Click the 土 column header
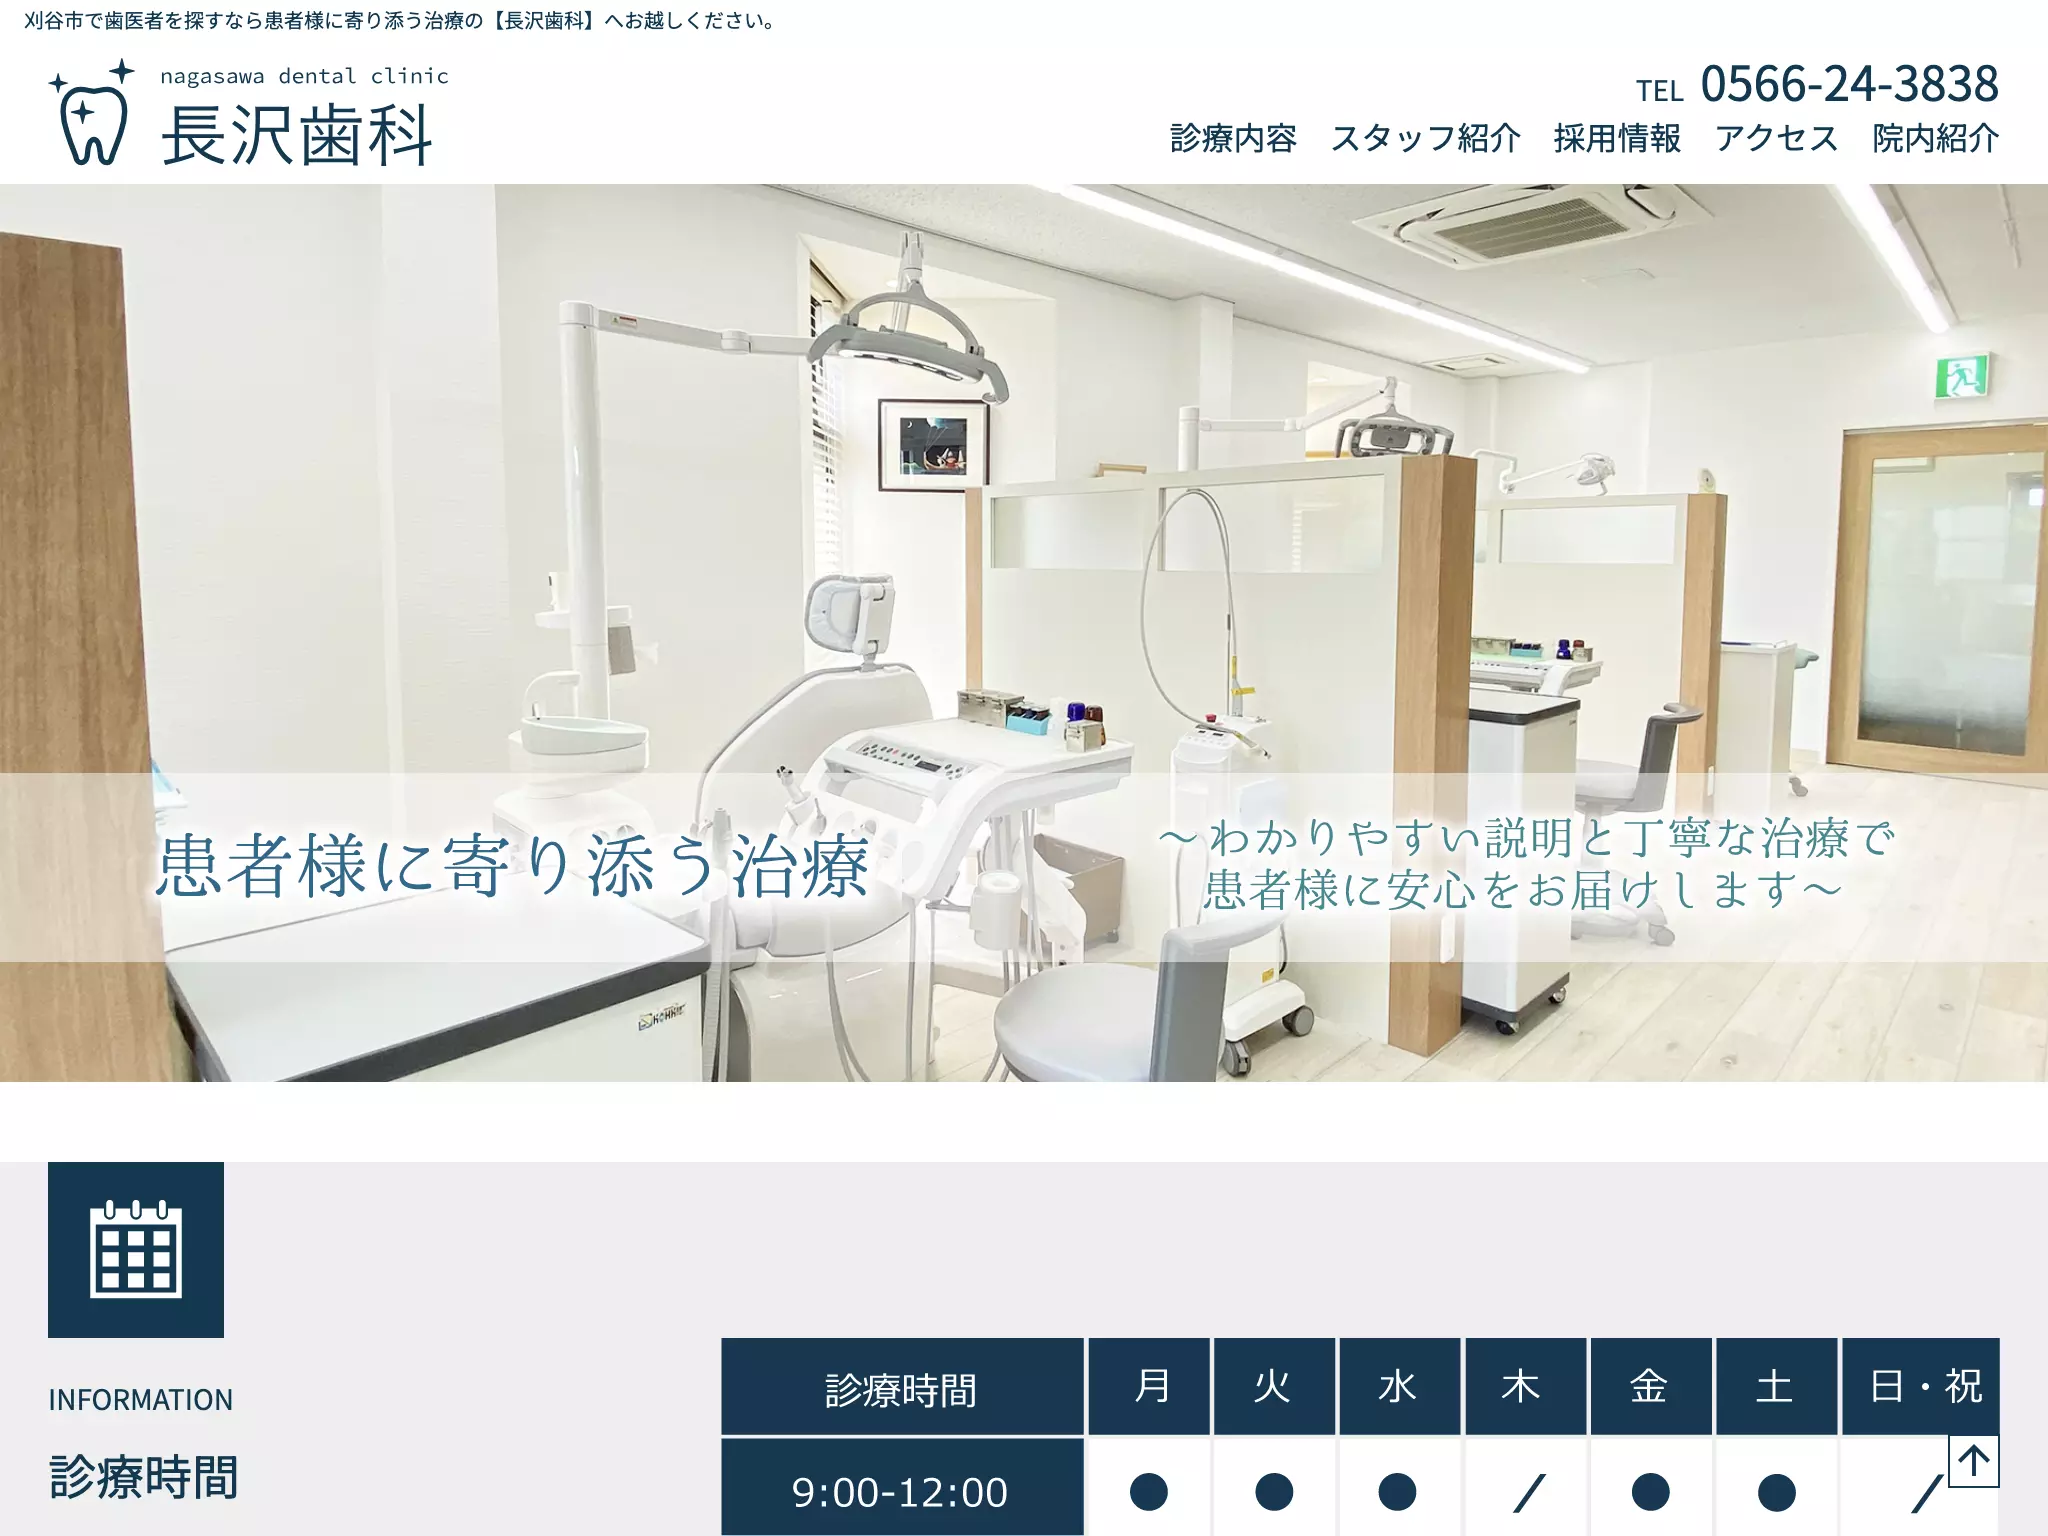The width and height of the screenshot is (2048, 1536). pyautogui.click(x=1776, y=1387)
